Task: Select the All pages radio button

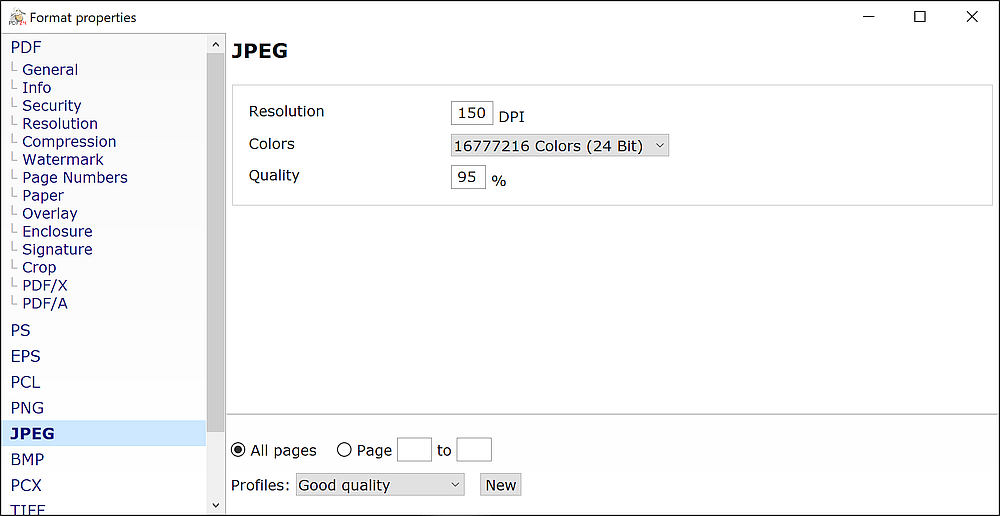Action: coord(238,450)
